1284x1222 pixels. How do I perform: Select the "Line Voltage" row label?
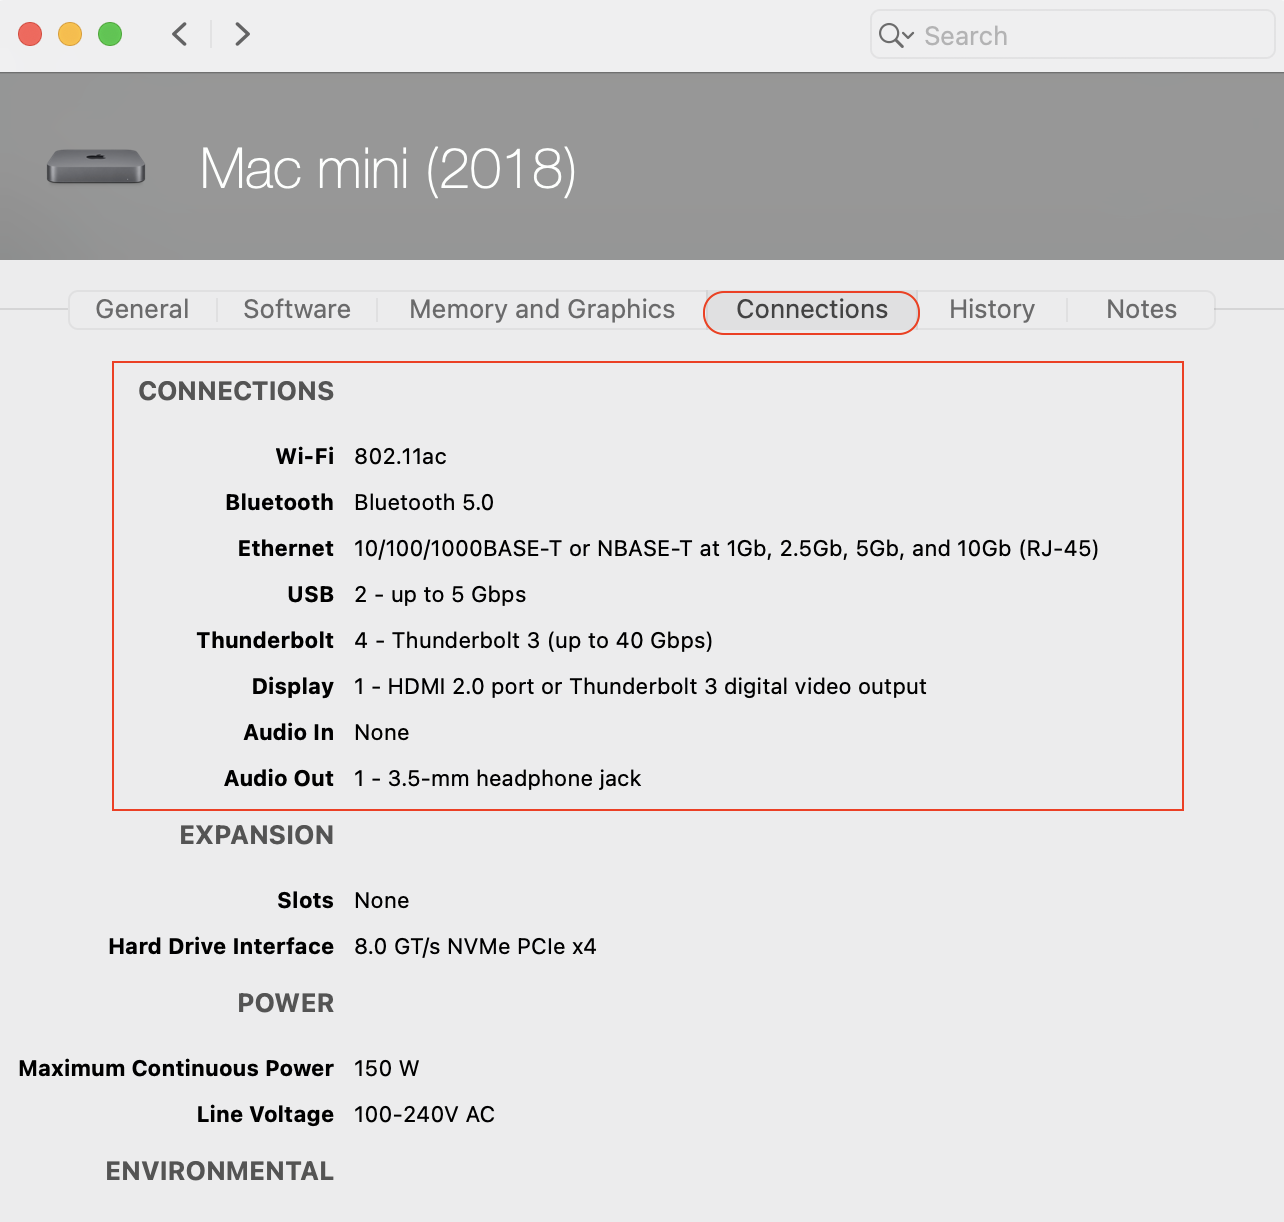pyautogui.click(x=265, y=1114)
